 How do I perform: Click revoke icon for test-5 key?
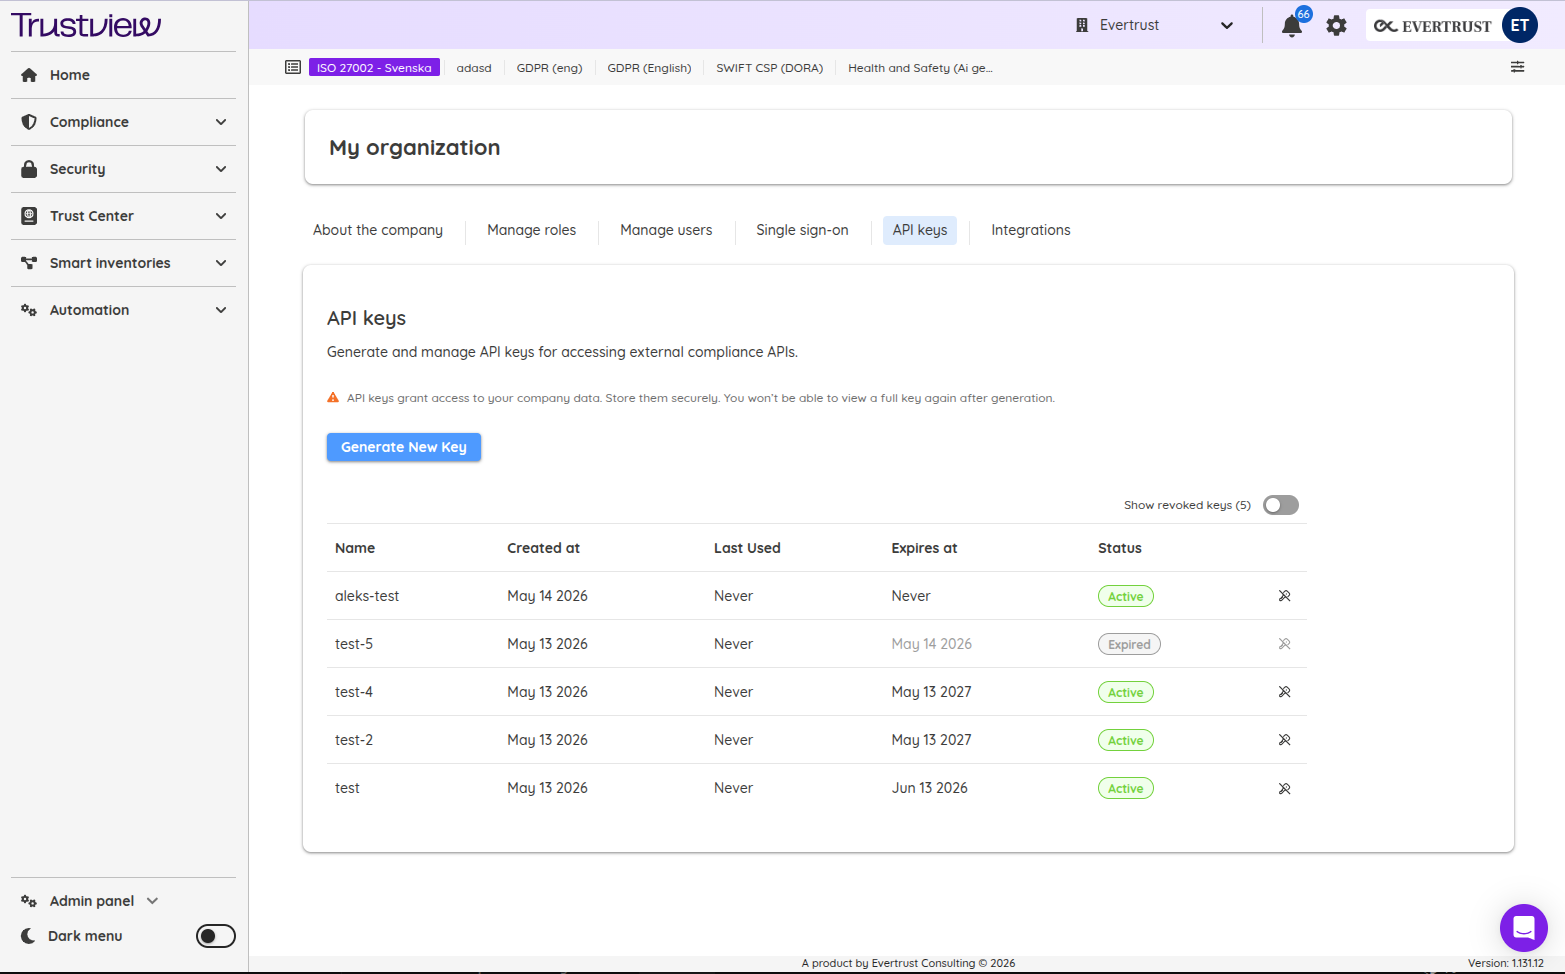coord(1284,644)
